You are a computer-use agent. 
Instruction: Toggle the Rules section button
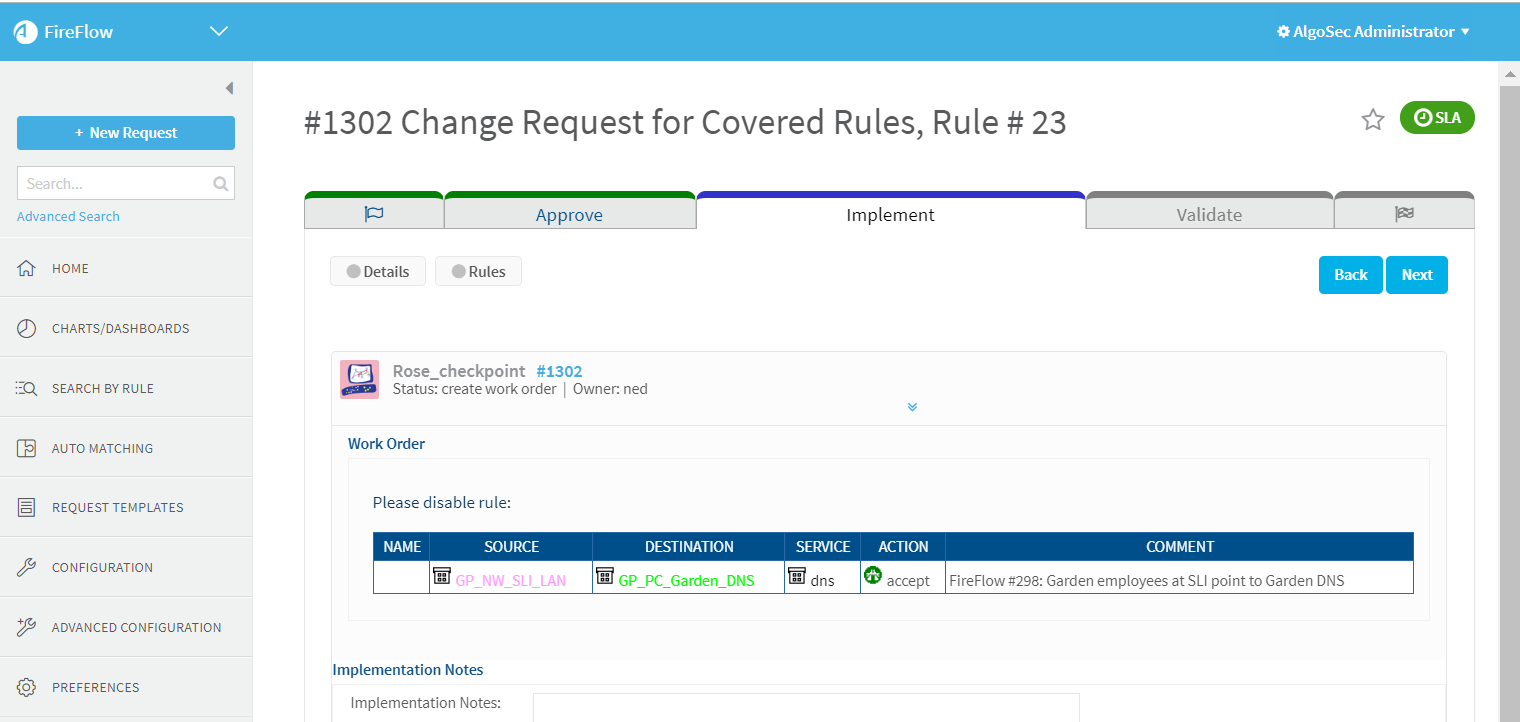point(478,271)
